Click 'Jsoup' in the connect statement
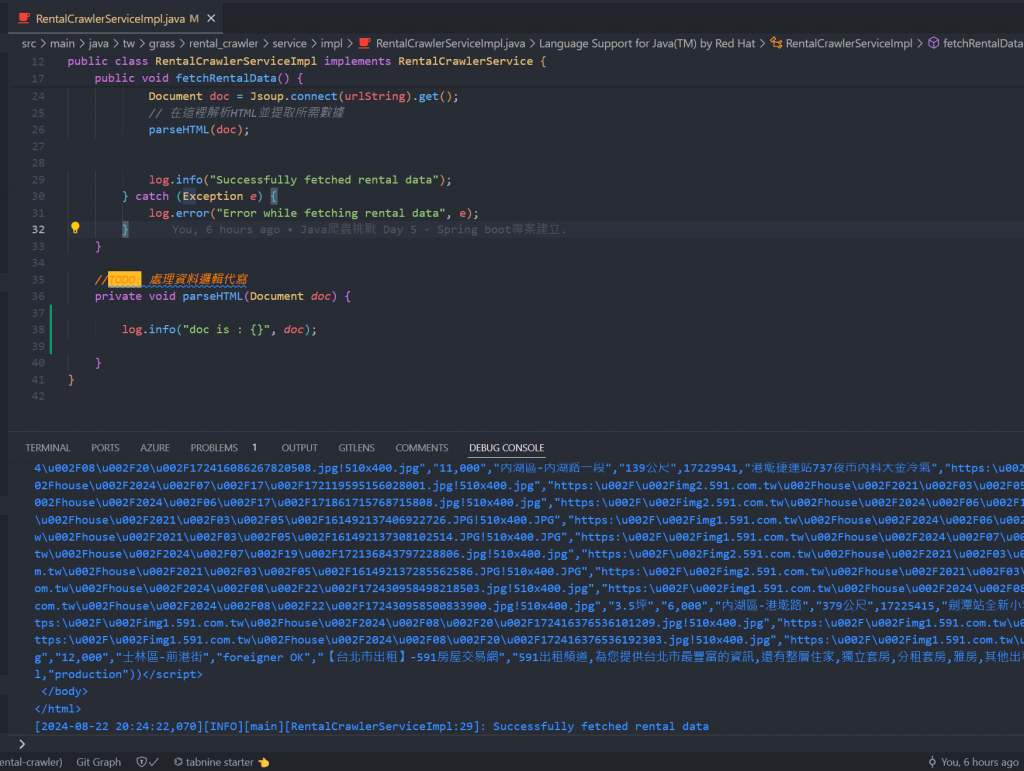The height and width of the screenshot is (771, 1024). pyautogui.click(x=266, y=97)
